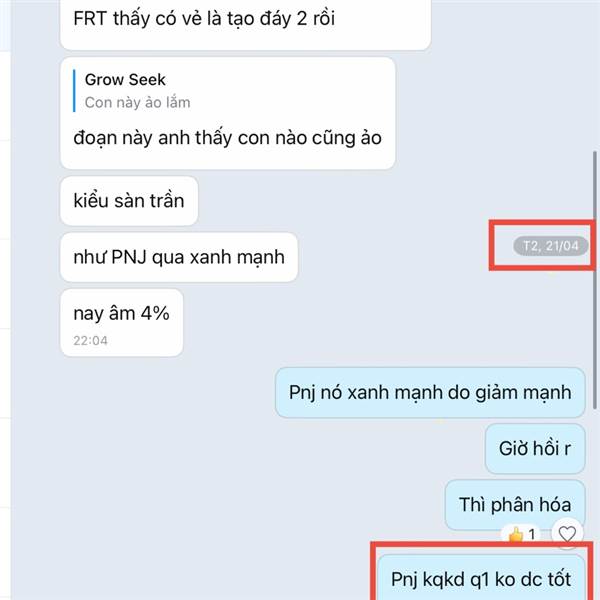Select the 'Thì phân hóa' sent message

coord(515,505)
